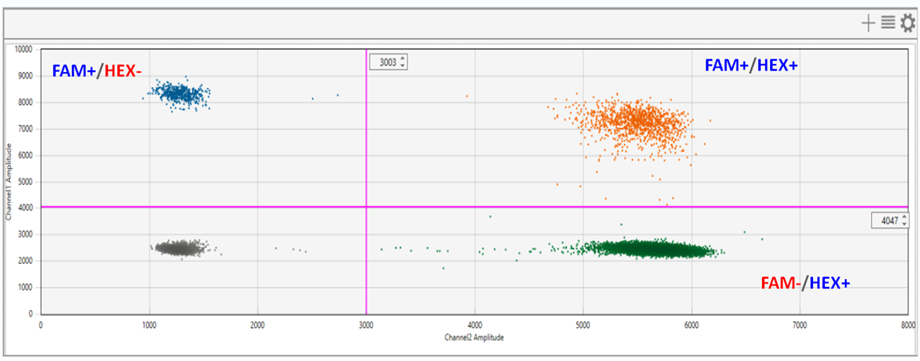This screenshot has height=361, width=920.
Task: Open the list menu icon with horizontal lines
Action: coord(888,23)
